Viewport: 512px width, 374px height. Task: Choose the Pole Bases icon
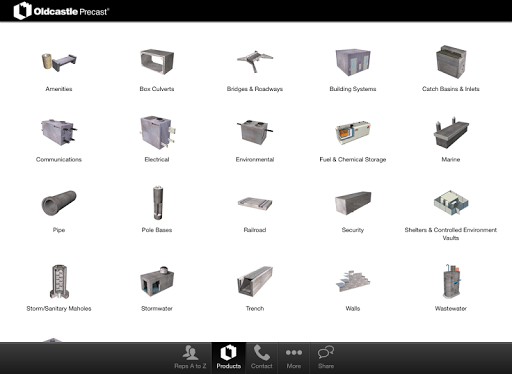157,203
